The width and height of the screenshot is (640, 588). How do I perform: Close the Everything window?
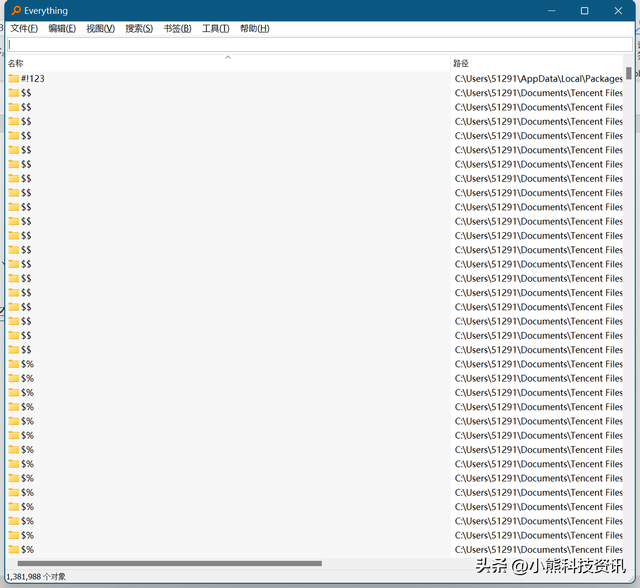[618, 11]
